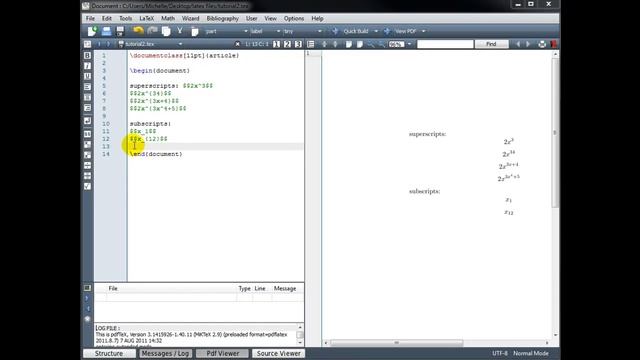640x360 pixels.
Task: Click the Find button in PDF viewer
Action: point(491,44)
